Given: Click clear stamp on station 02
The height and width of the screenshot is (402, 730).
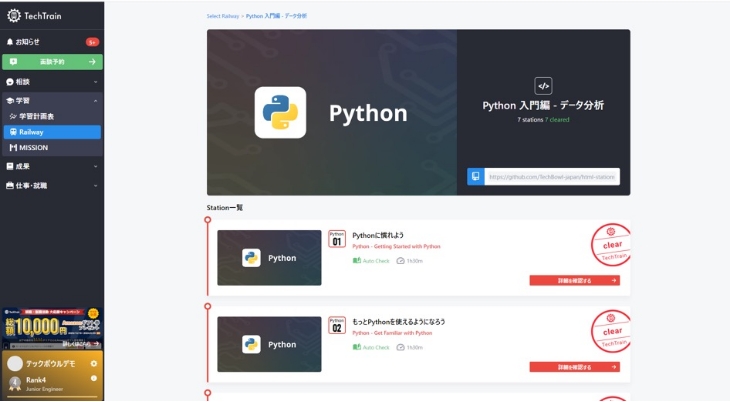Looking at the screenshot, I should pos(611,332).
